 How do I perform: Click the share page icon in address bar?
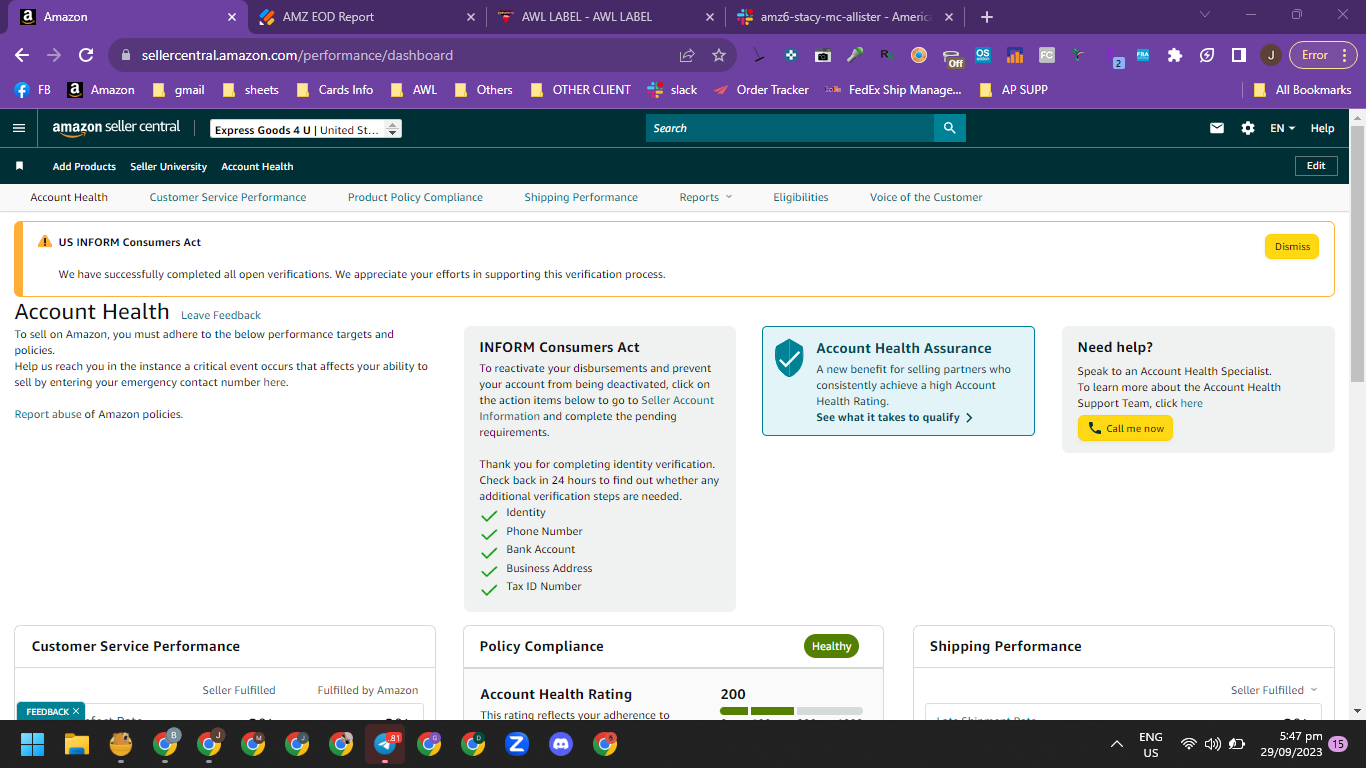(687, 55)
